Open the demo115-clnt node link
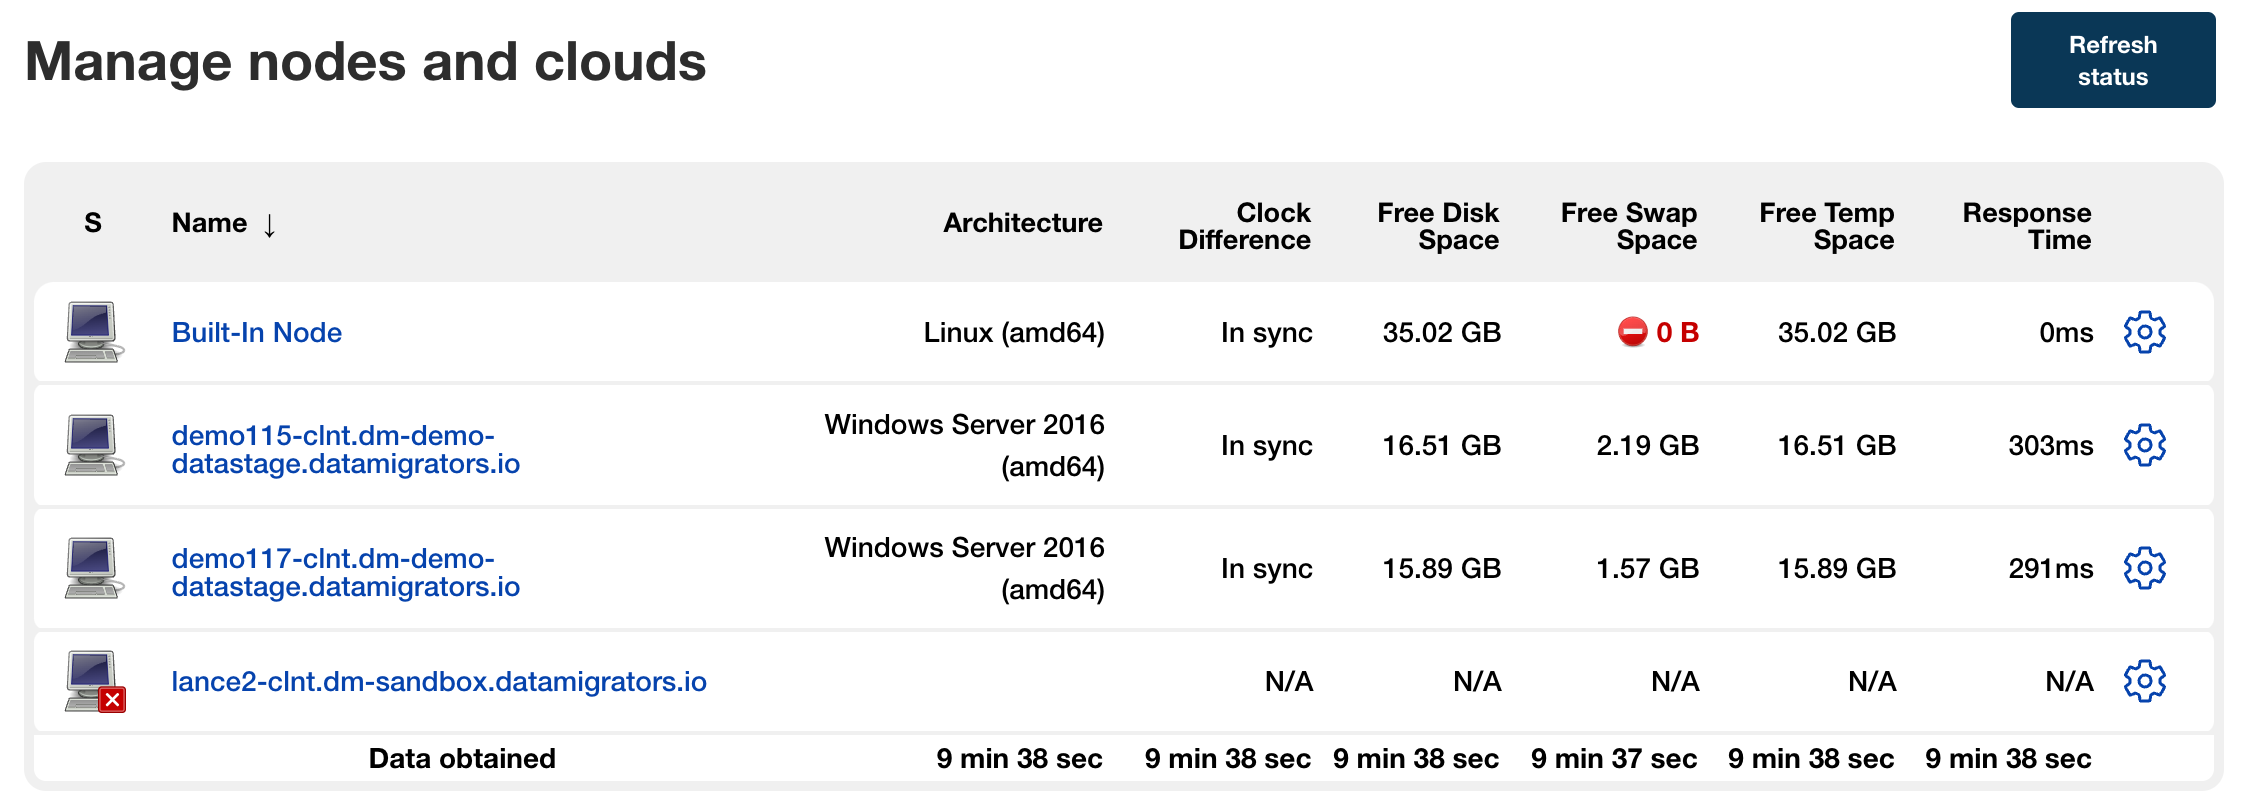The height and width of the screenshot is (812, 2246). [x=345, y=450]
